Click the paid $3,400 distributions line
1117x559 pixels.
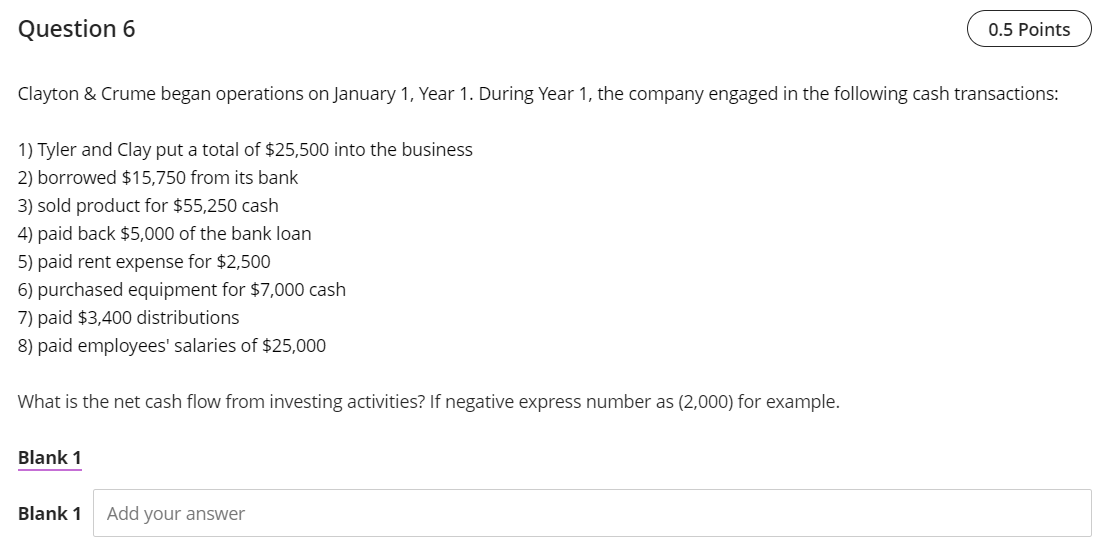(x=129, y=318)
